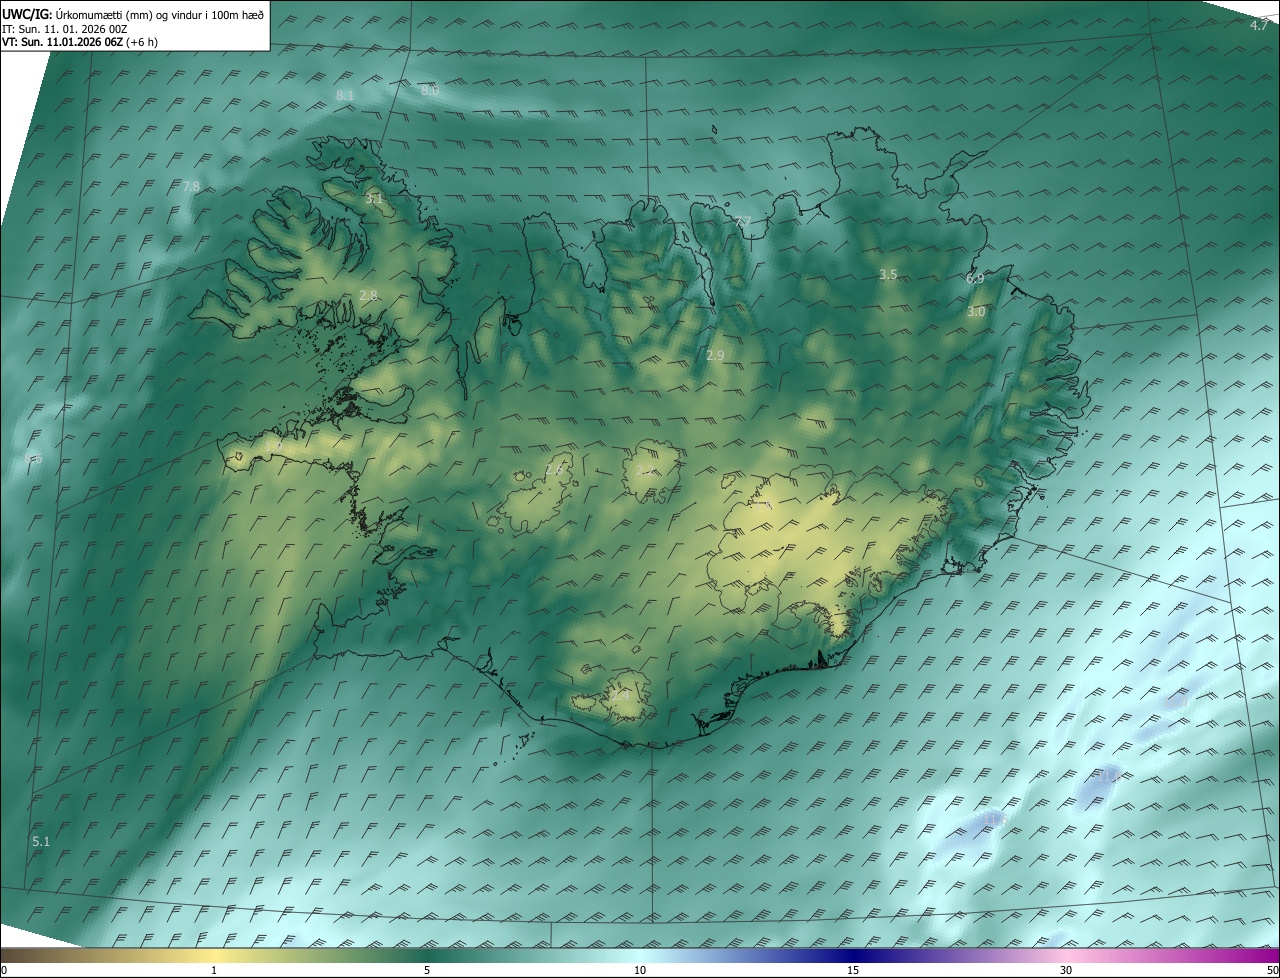Click the 7.8 value label on map
Image resolution: width=1280 pixels, height=978 pixels.
tap(191, 186)
